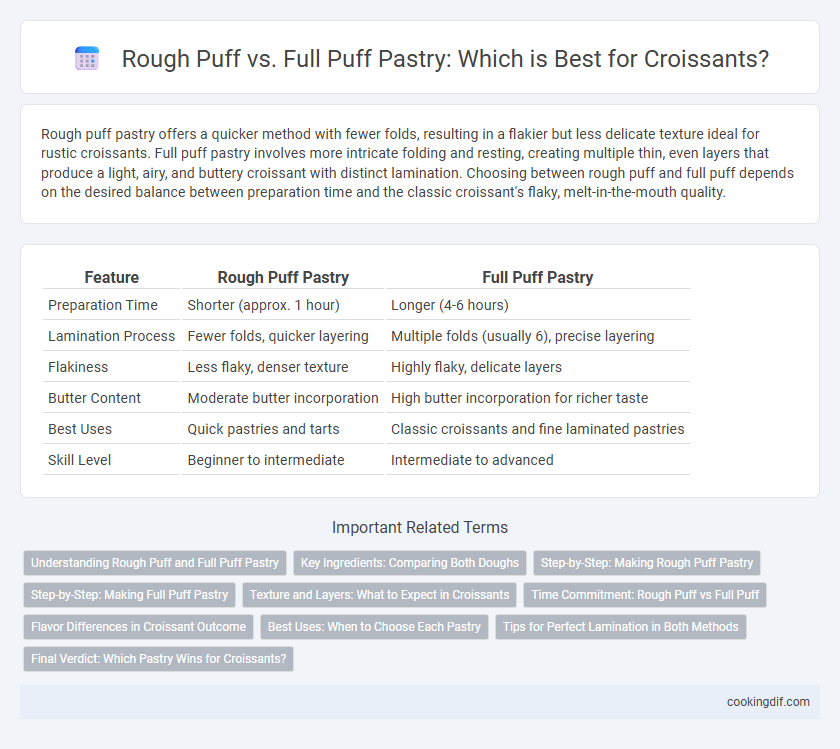Click 'Best Uses: When to Choose Each Pastry'
The image size is (840, 749).
374,627
